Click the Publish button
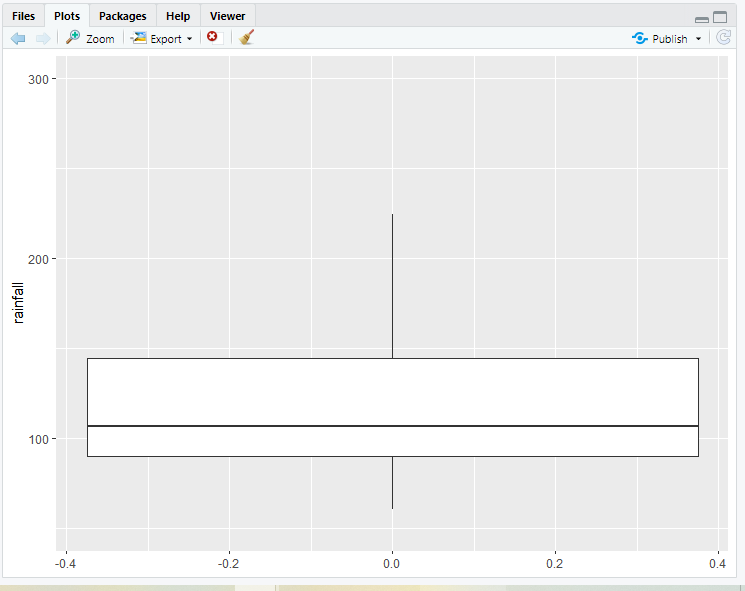745x591 pixels. (x=659, y=38)
